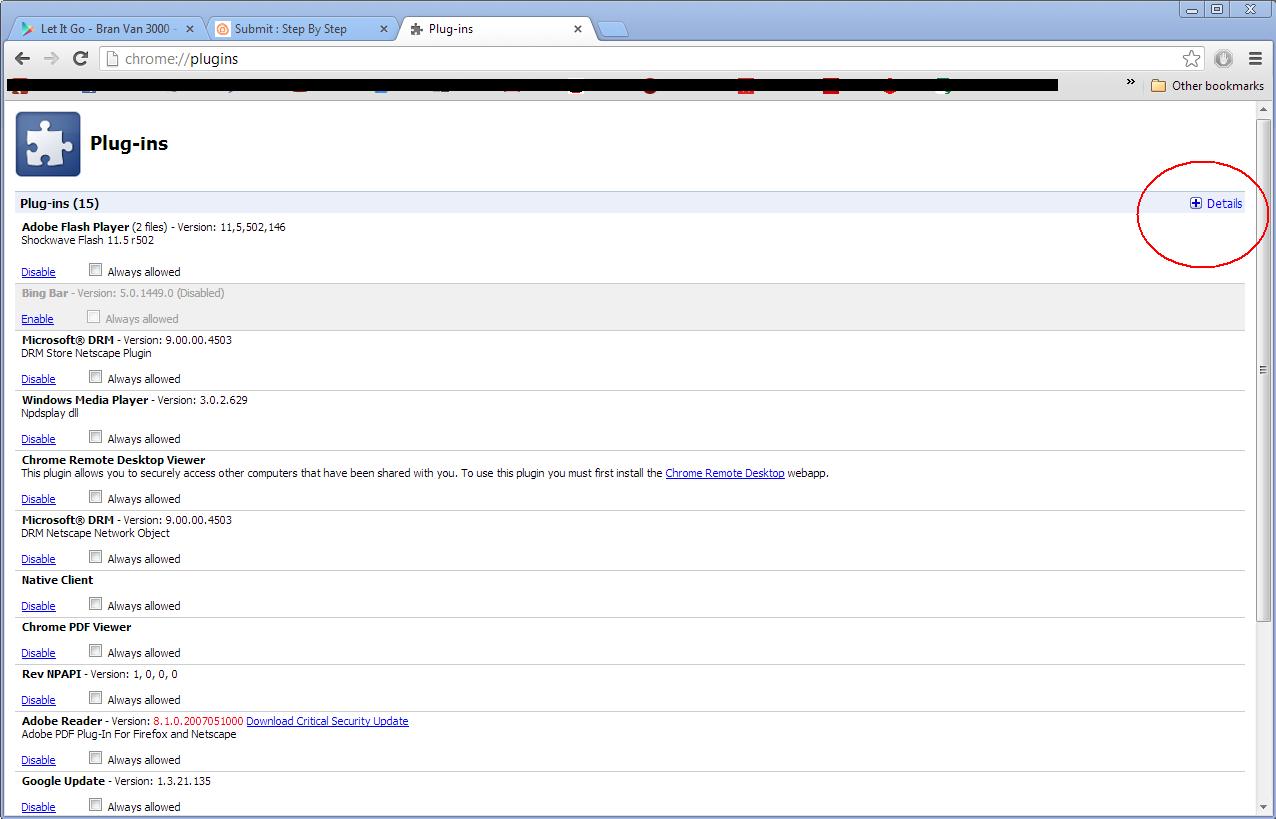This screenshot has height=819, width=1276.
Task: Check Always allowed for Chrome PDF Viewer
Action: 95,651
